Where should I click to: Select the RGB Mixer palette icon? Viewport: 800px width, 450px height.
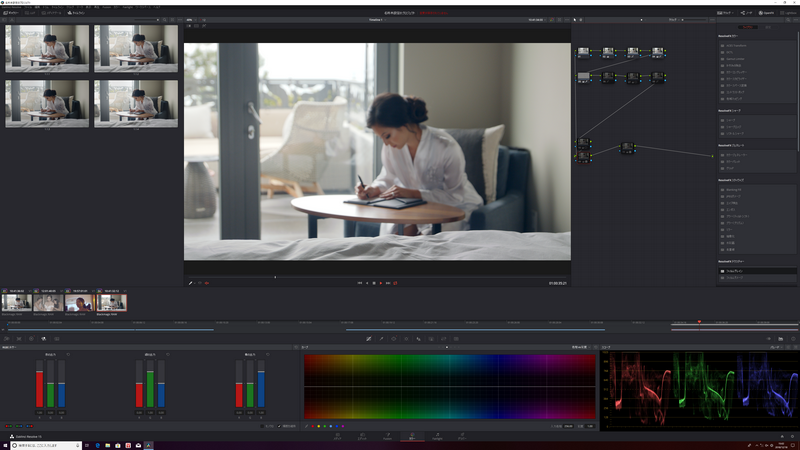tap(44, 339)
